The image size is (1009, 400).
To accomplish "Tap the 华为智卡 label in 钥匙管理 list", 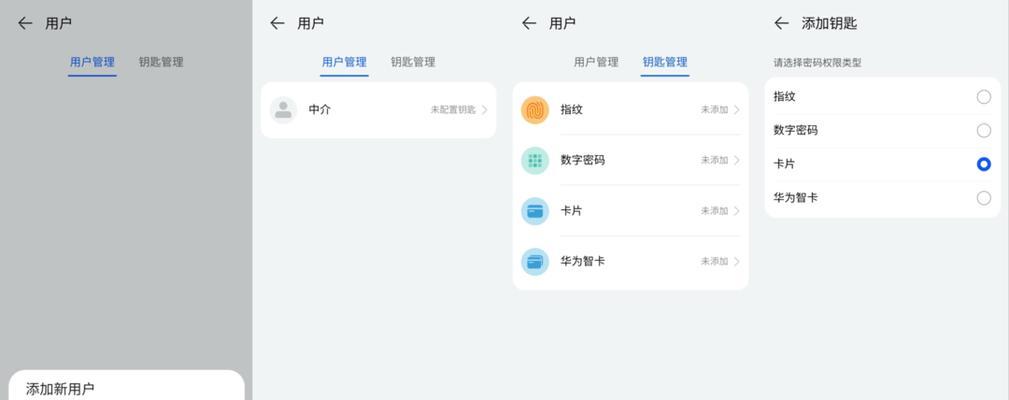I will pyautogui.click(x=582, y=262).
